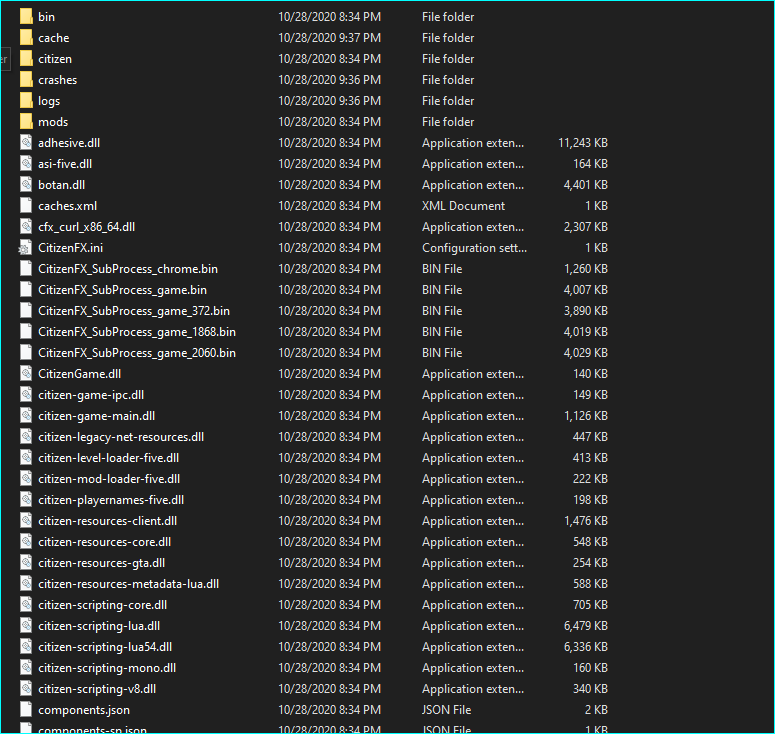Click the Configuration sett... type label
Image resolution: width=775 pixels, height=734 pixels.
(x=474, y=248)
